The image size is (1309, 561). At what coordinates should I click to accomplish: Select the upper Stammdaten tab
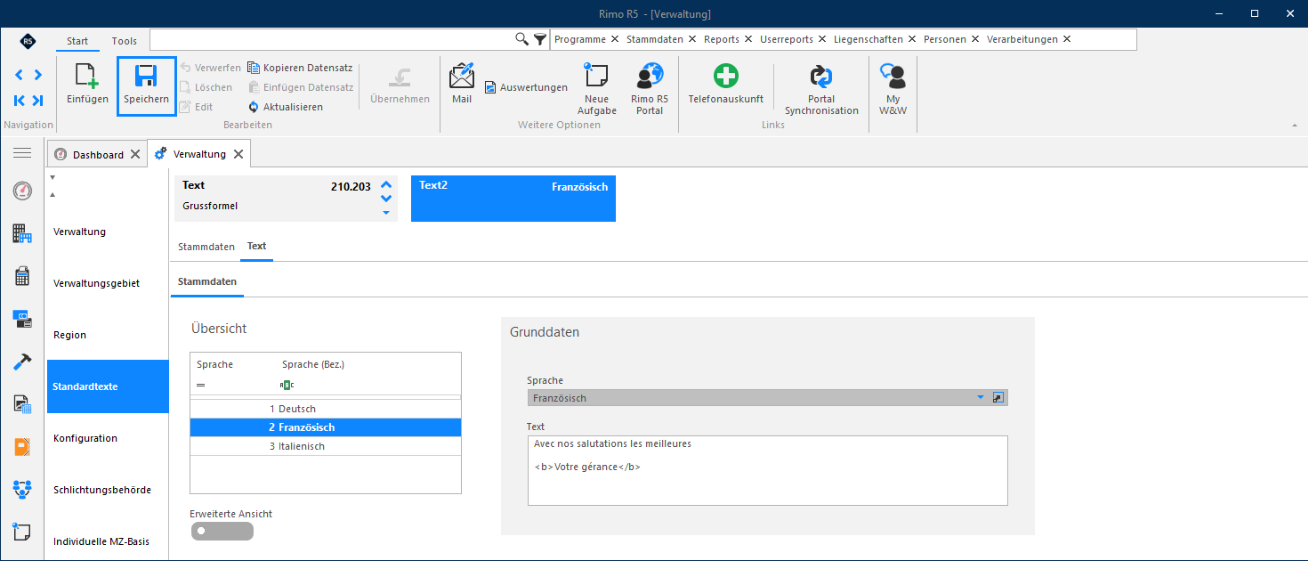(x=206, y=246)
